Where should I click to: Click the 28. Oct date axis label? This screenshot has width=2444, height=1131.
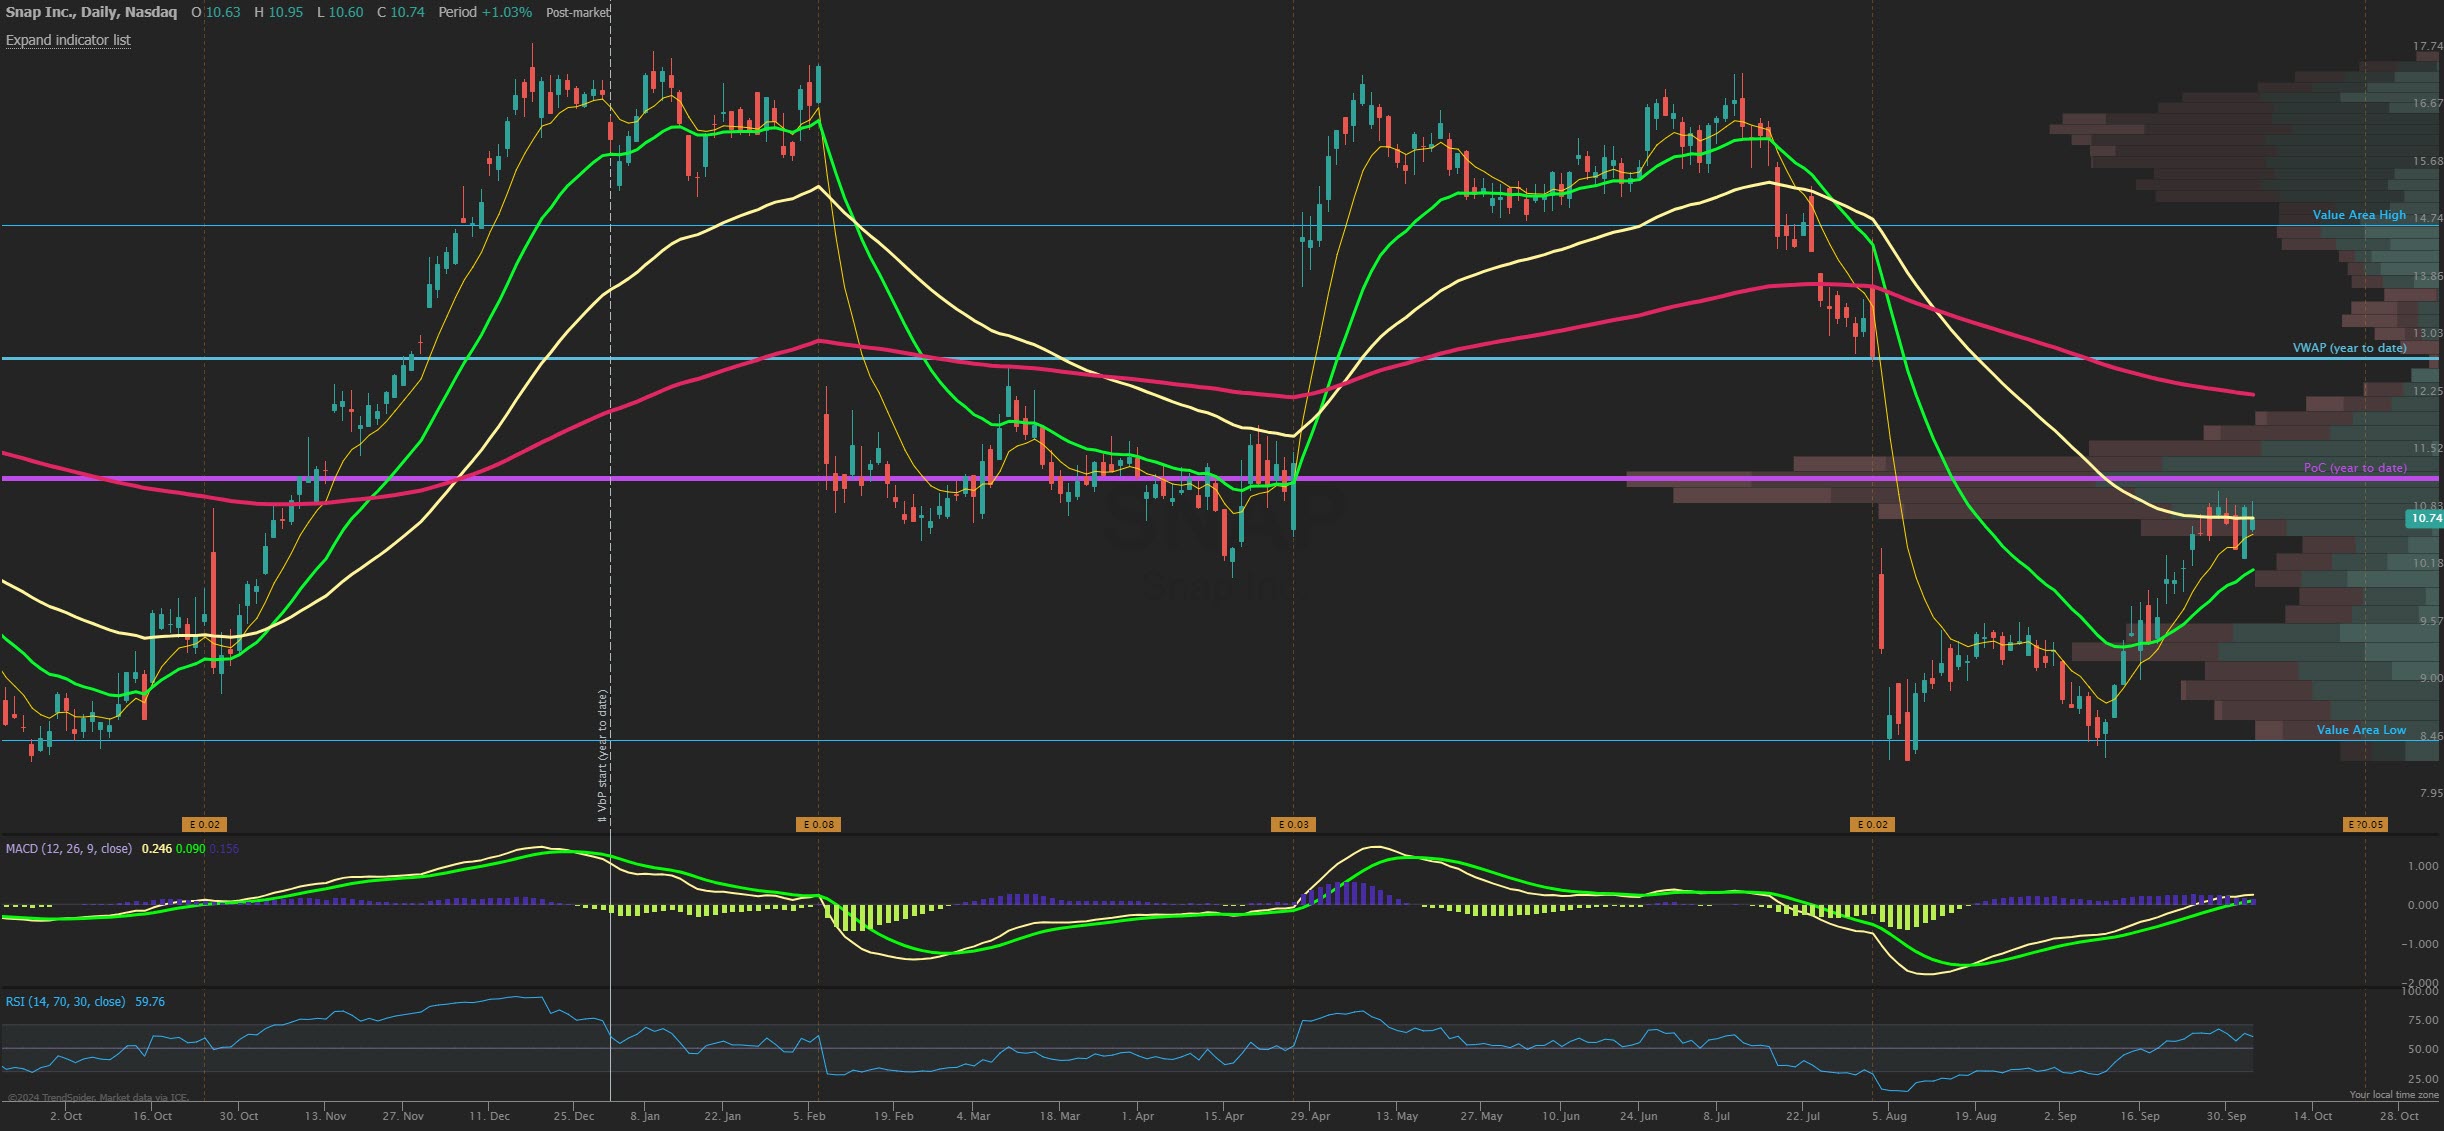(x=2398, y=1116)
